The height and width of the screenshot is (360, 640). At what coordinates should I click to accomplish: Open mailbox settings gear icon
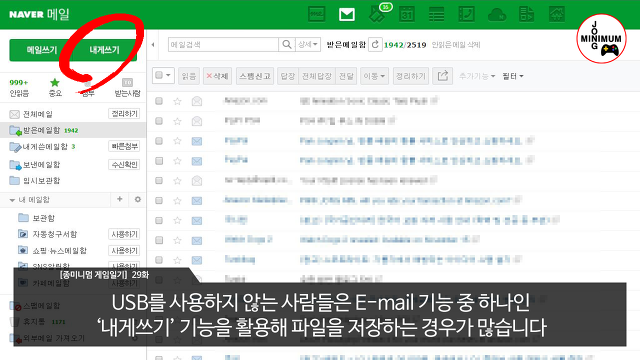138,199
